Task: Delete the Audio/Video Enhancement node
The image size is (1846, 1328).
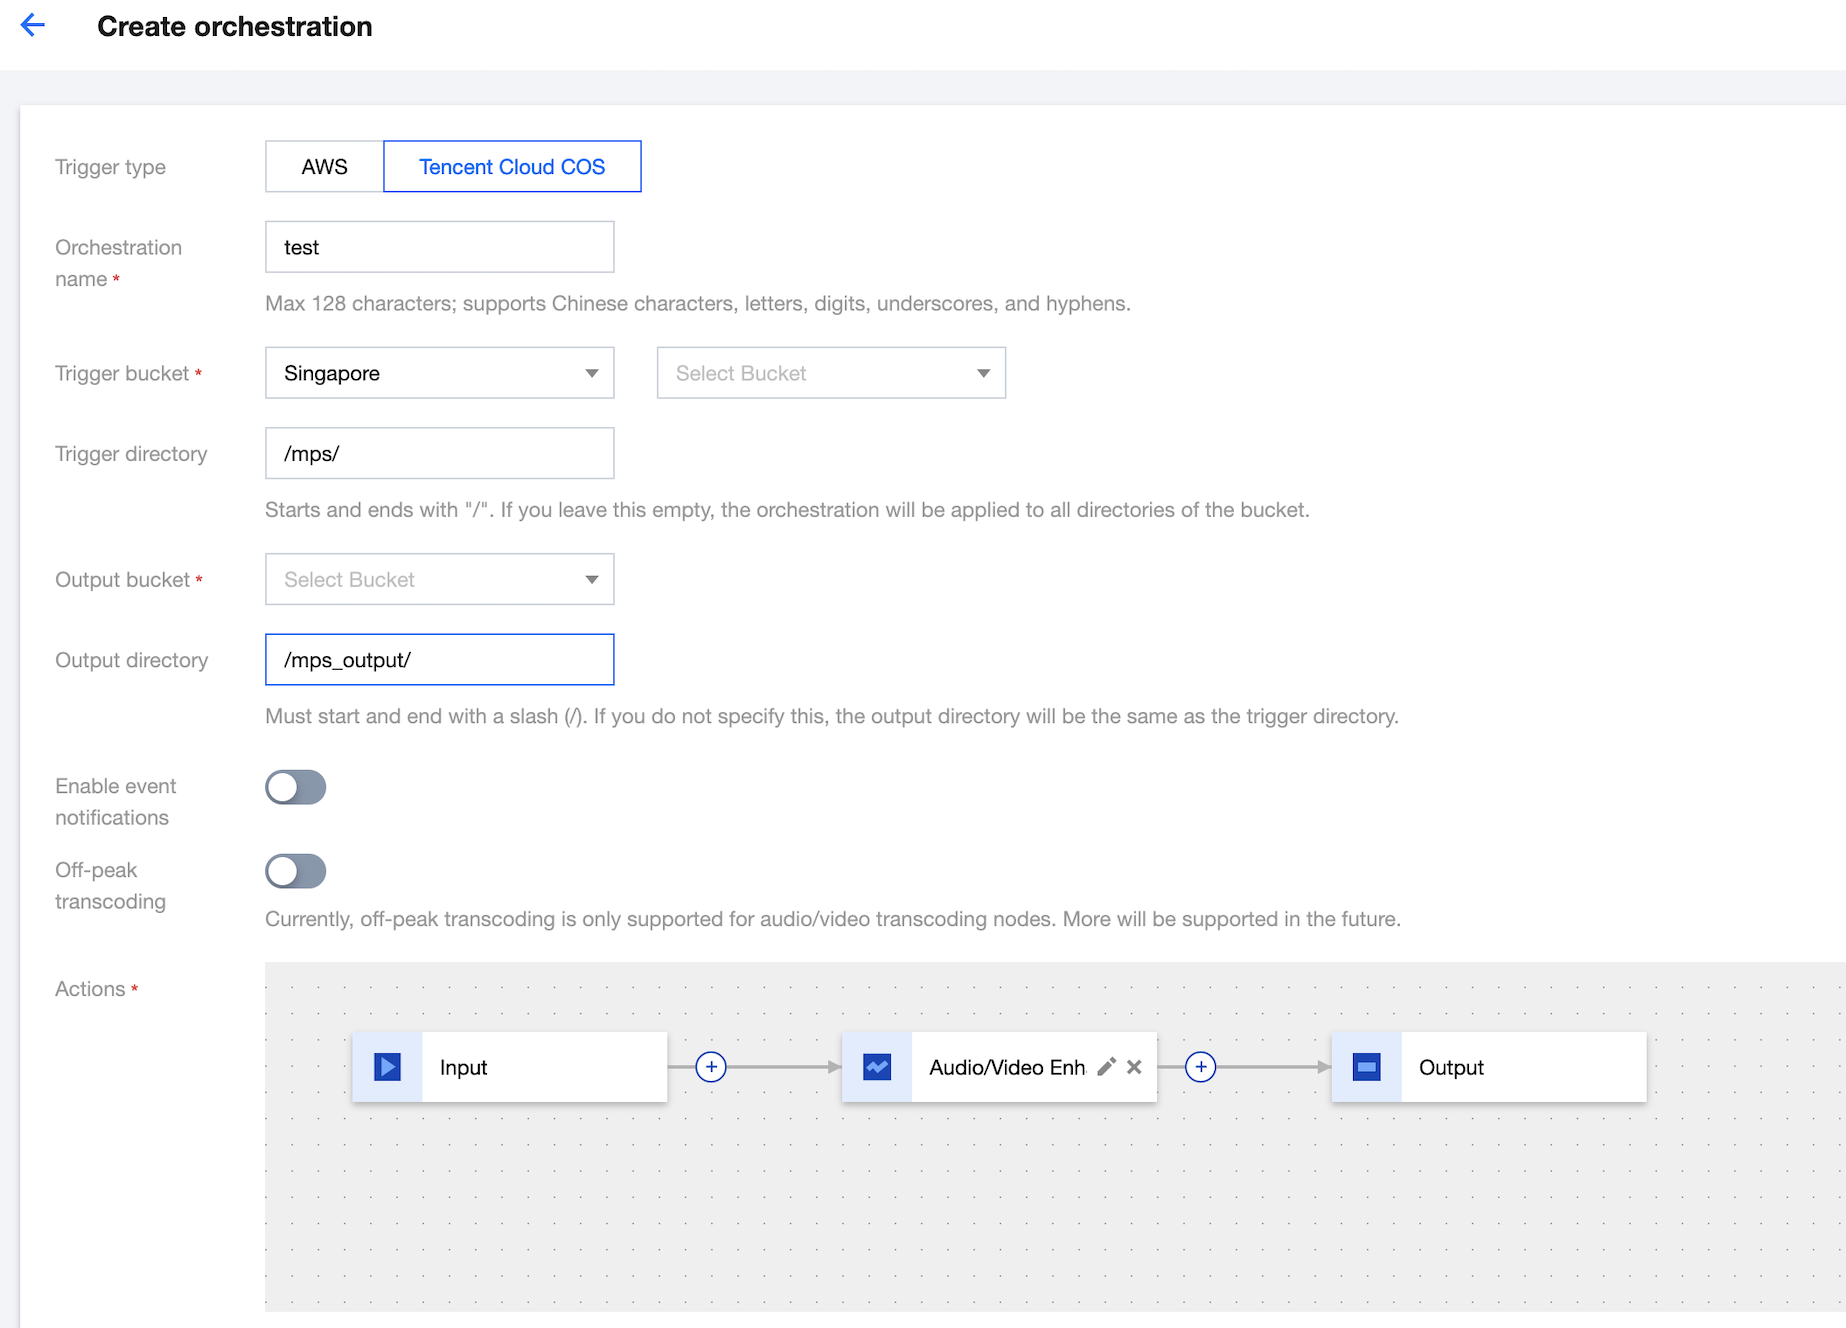Action: coord(1133,1066)
